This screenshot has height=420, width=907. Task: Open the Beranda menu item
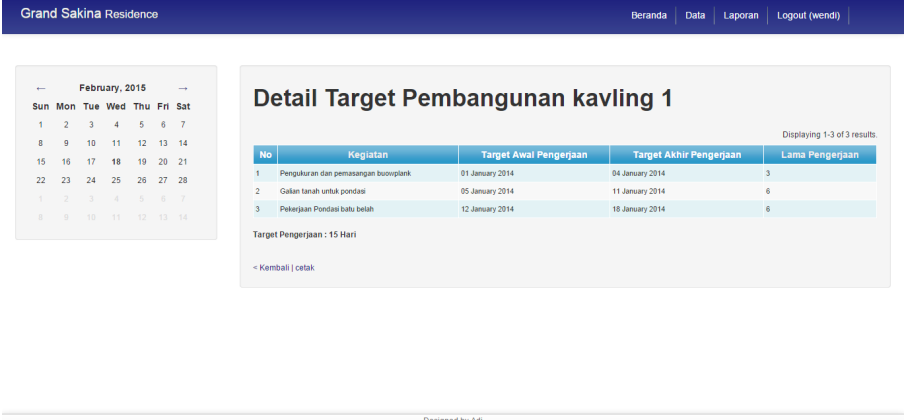pos(648,15)
